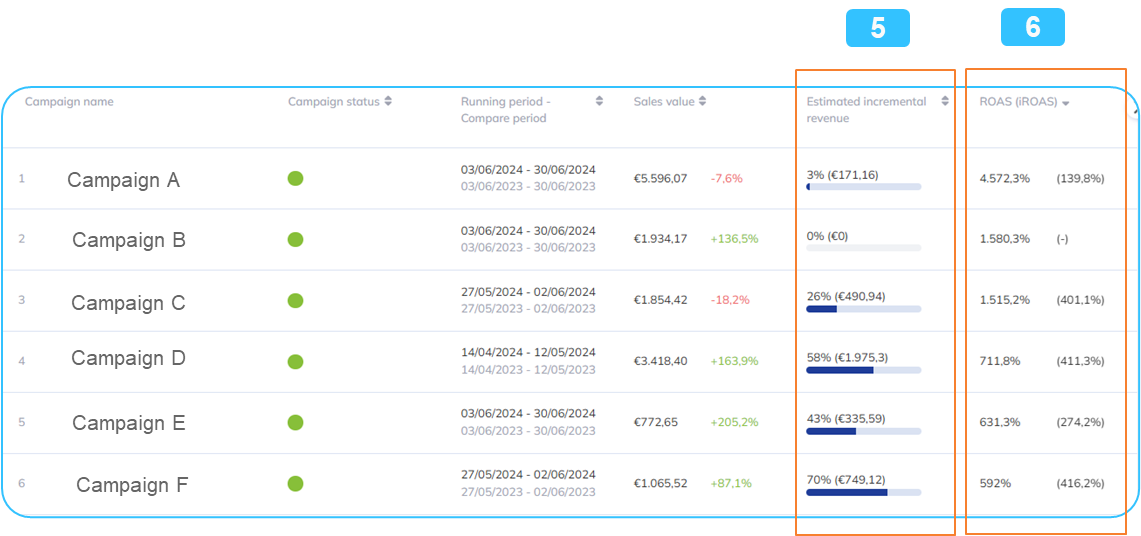This screenshot has width=1141, height=536.
Task: Click the +87,1% change value
Action: [x=731, y=483]
